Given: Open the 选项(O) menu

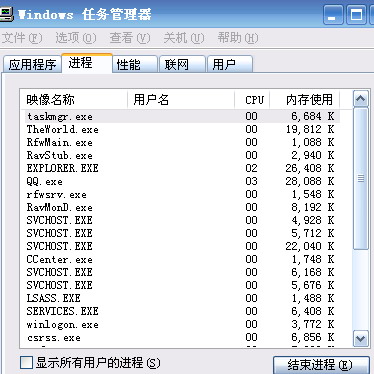Looking at the screenshot, I should click(x=76, y=38).
